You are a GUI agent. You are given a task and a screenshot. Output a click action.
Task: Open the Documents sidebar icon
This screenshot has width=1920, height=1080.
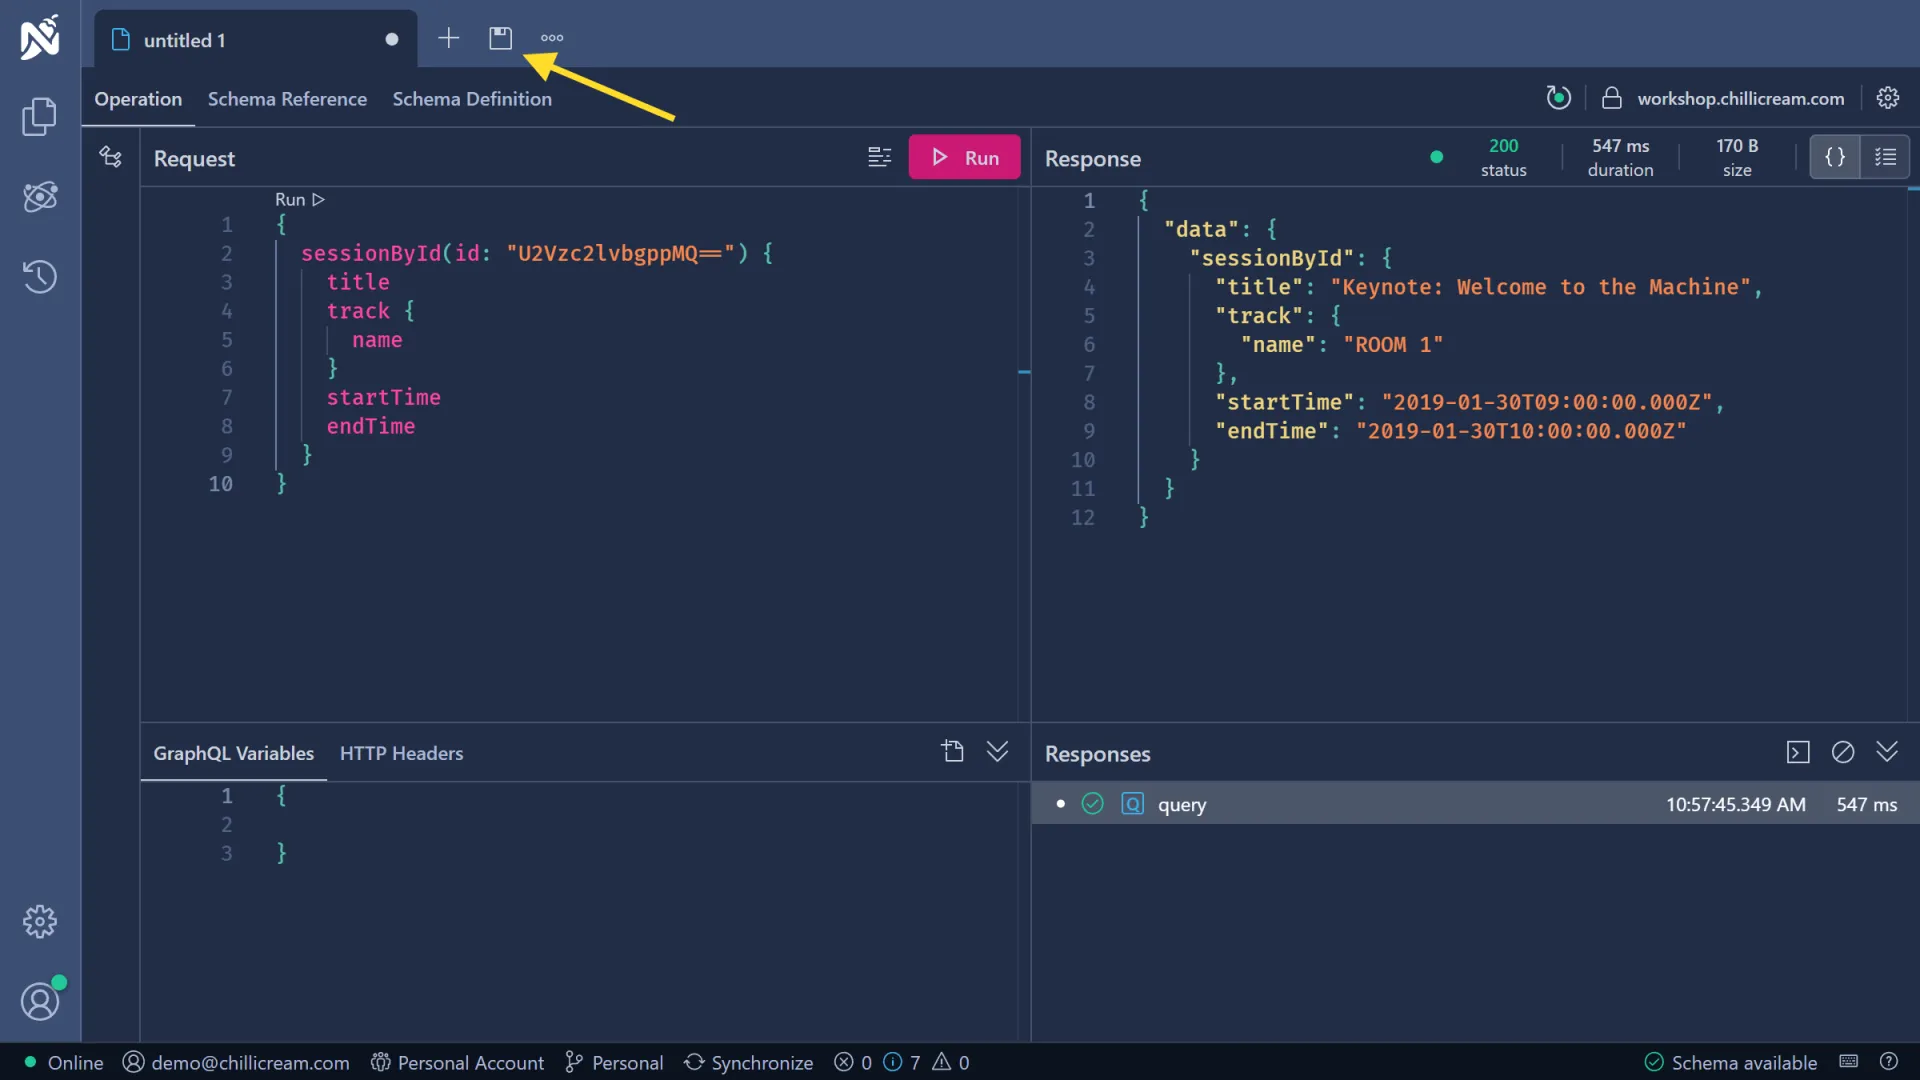[x=40, y=117]
